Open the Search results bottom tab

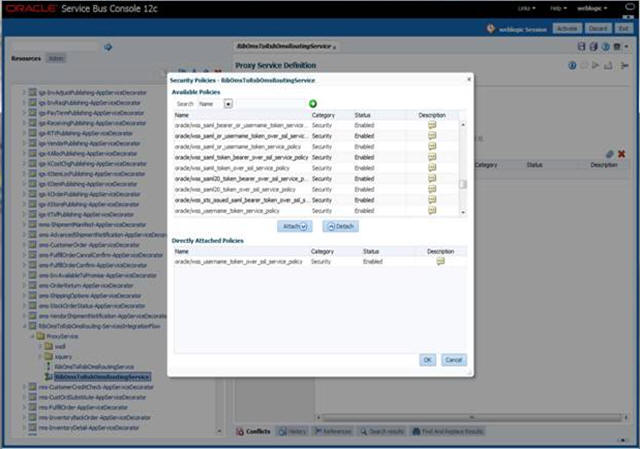tap(382, 431)
